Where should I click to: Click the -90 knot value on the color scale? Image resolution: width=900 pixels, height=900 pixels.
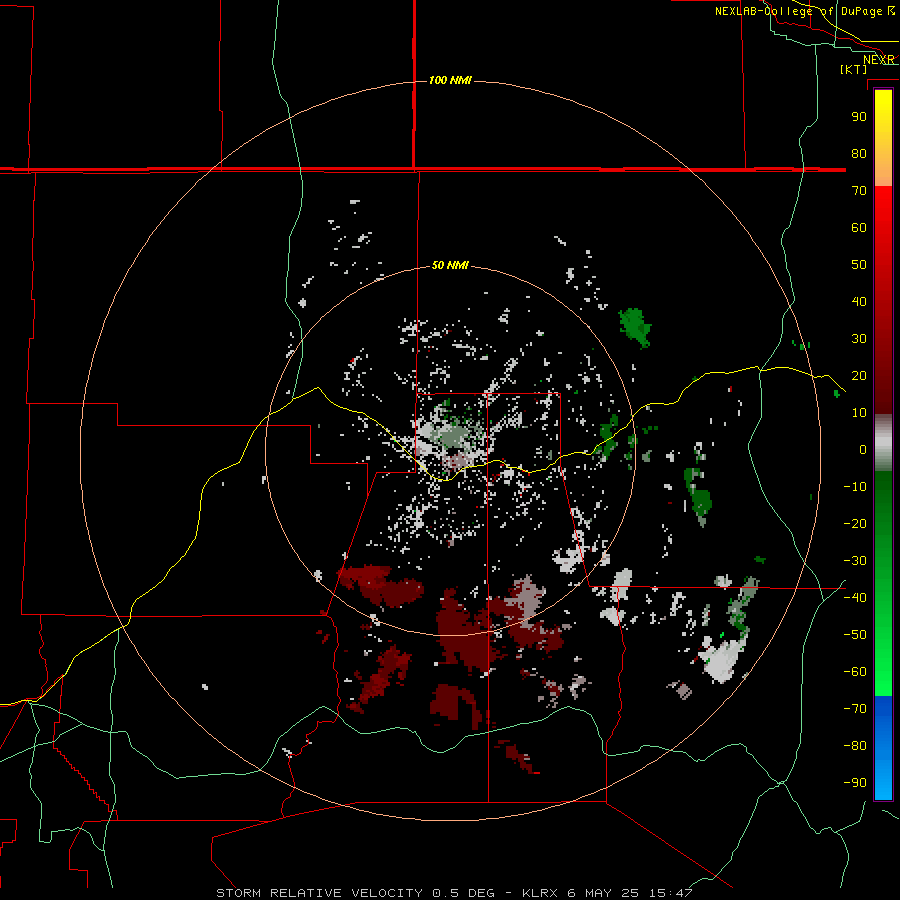pyautogui.click(x=855, y=782)
